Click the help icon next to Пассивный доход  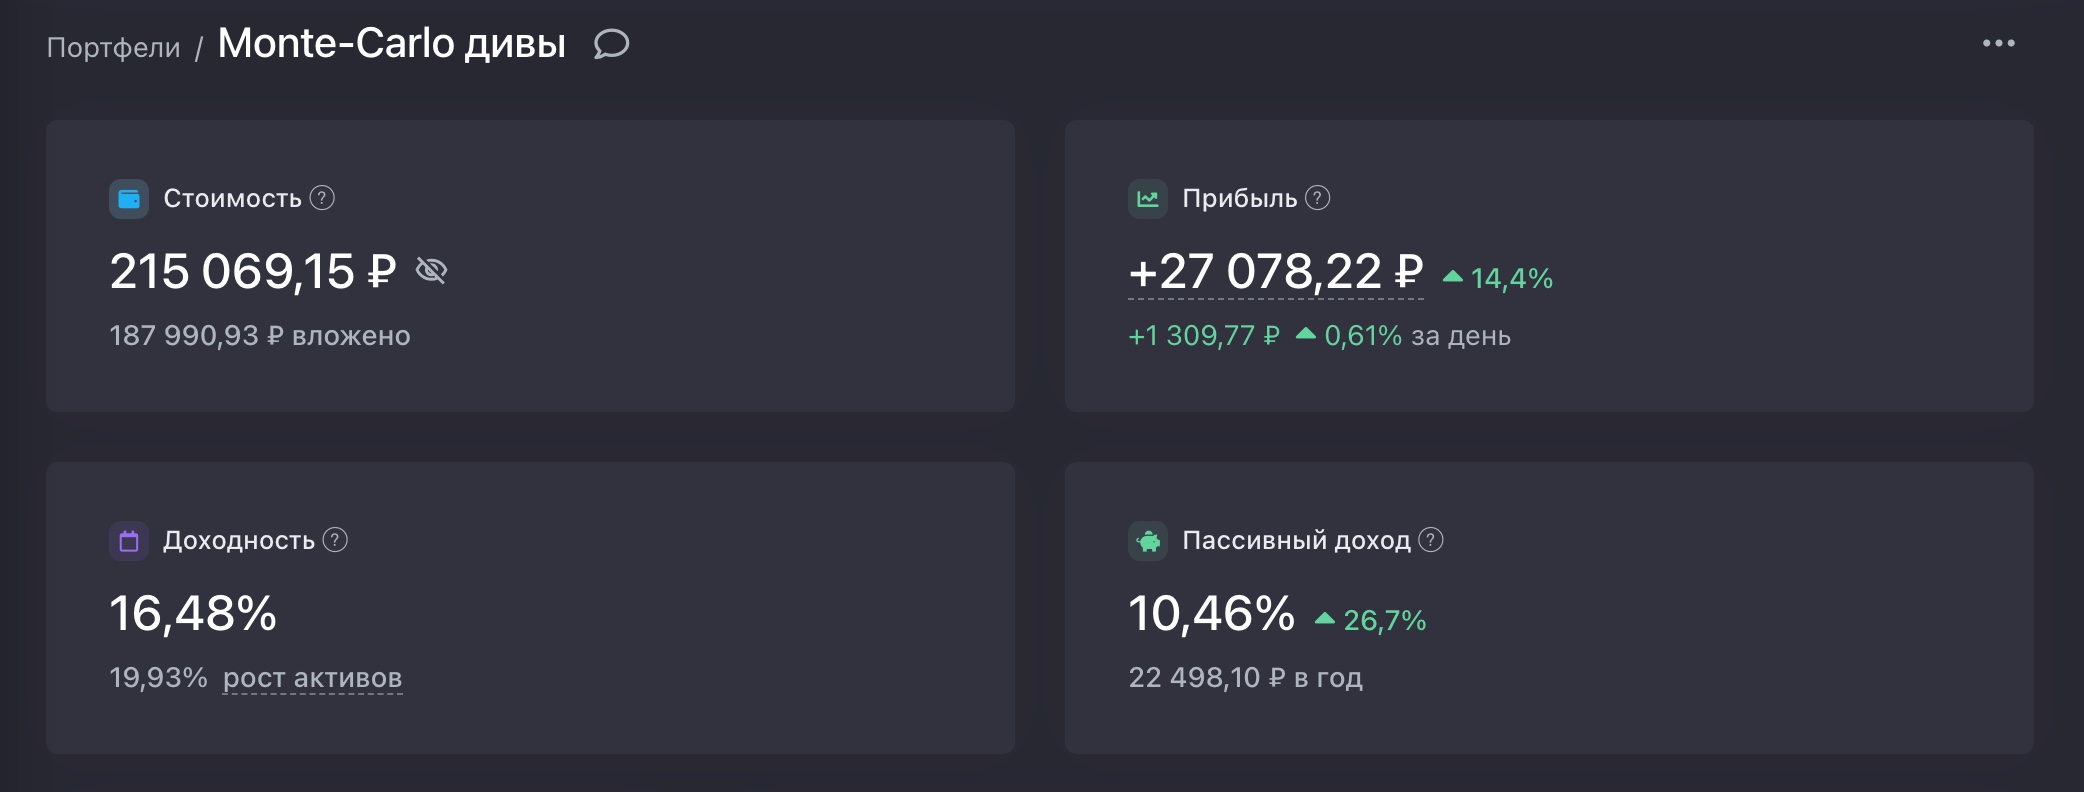tap(1432, 540)
